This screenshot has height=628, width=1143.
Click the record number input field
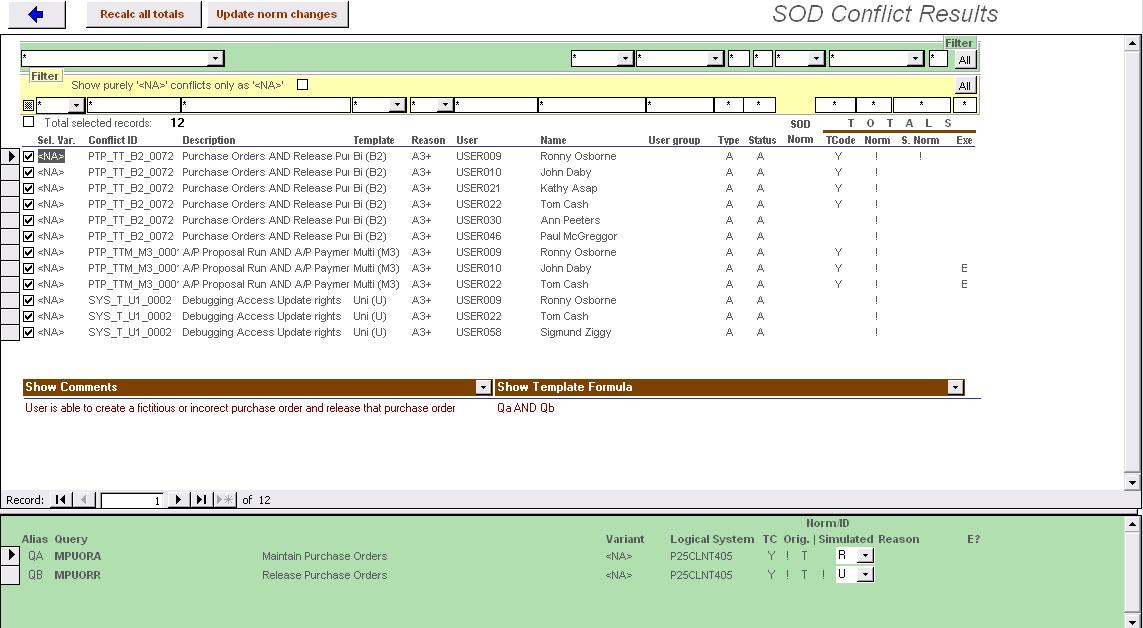click(x=132, y=501)
